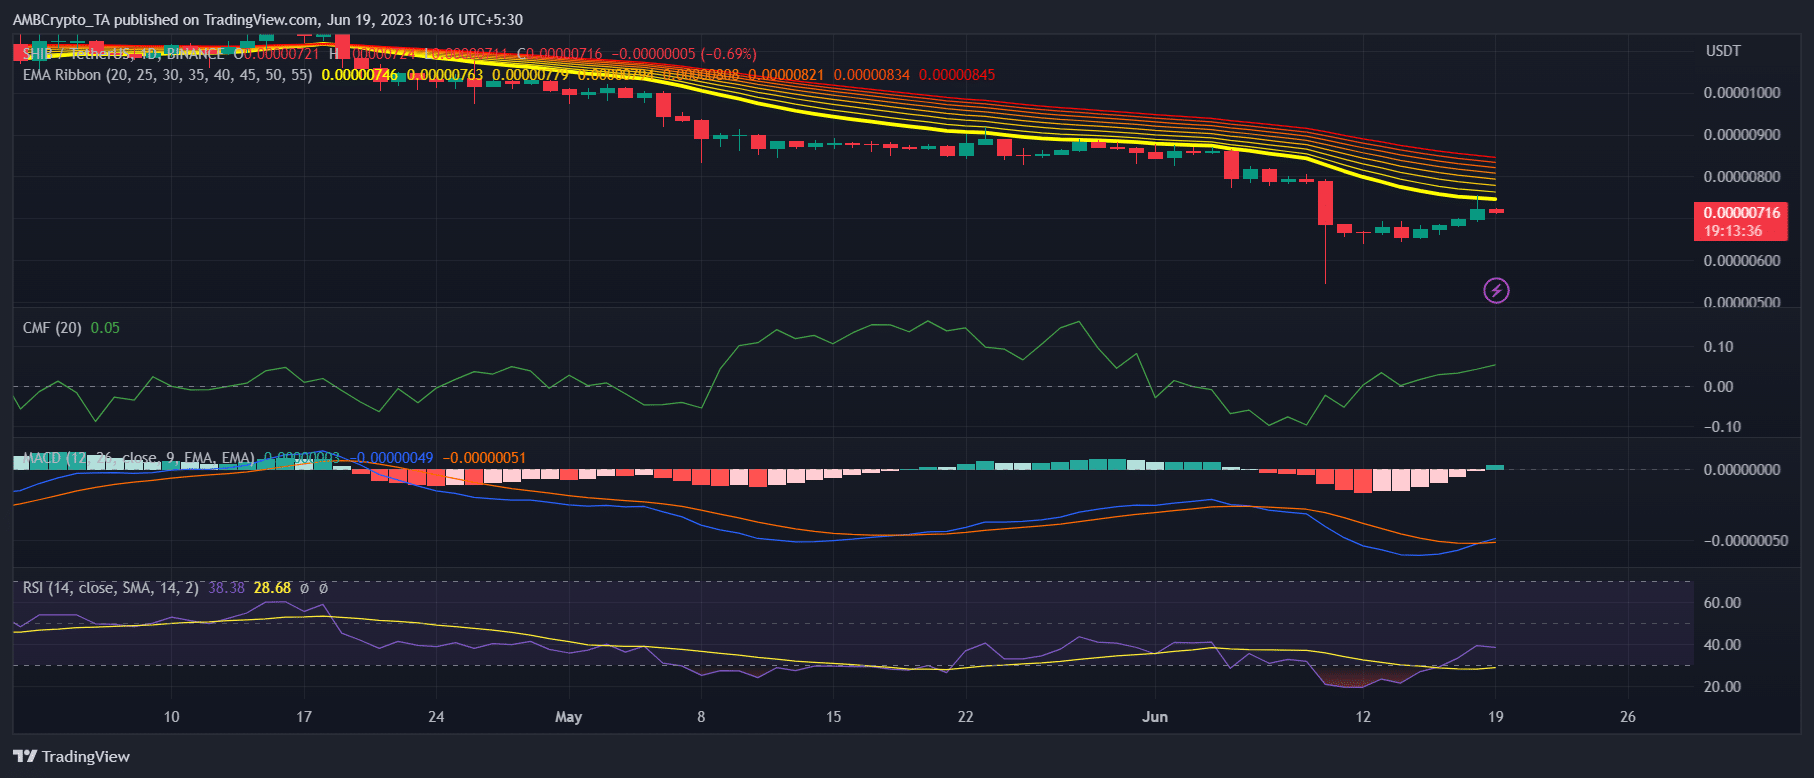
Task: Click the first ø symbol in RSI legend
Action: click(304, 588)
